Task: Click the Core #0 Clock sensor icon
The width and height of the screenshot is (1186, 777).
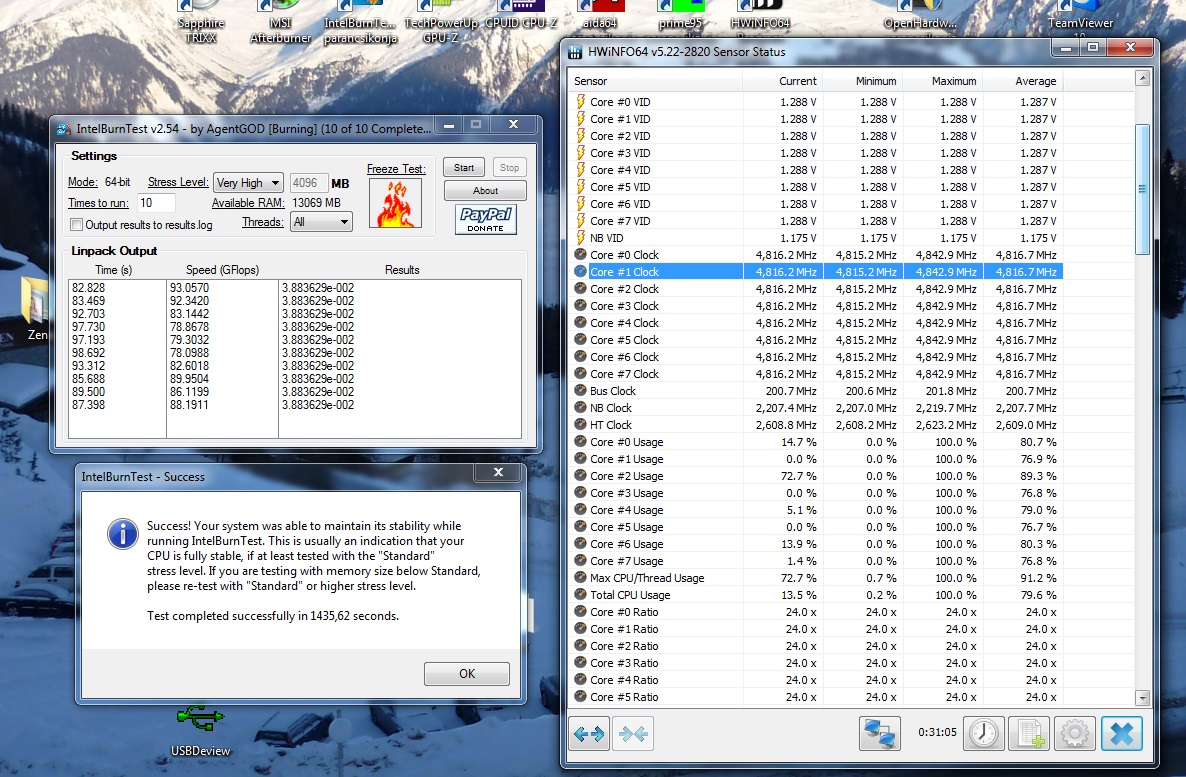Action: pos(580,254)
